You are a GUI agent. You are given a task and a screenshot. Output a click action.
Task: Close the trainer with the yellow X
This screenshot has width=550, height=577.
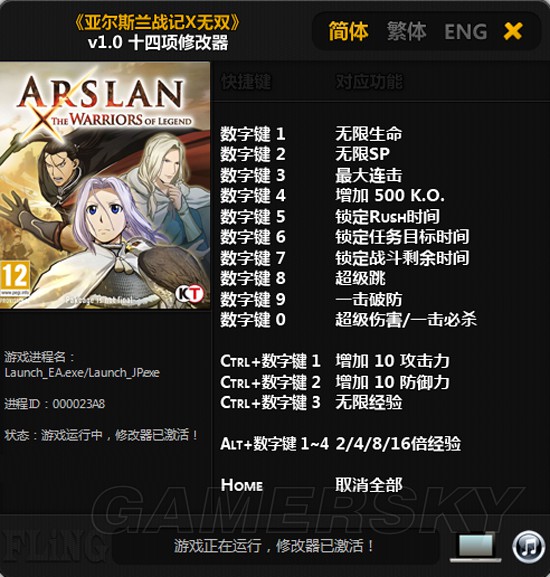pyautogui.click(x=513, y=31)
